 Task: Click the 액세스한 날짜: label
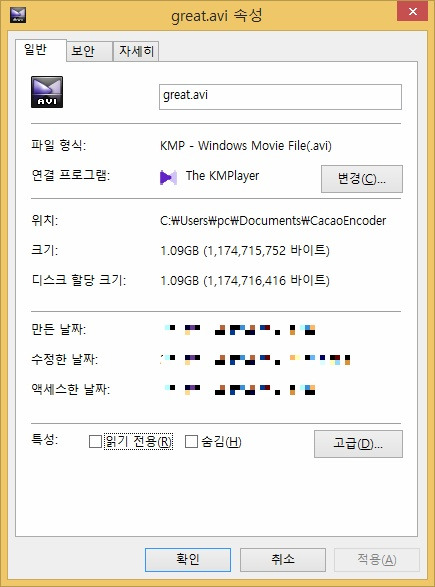coord(71,389)
